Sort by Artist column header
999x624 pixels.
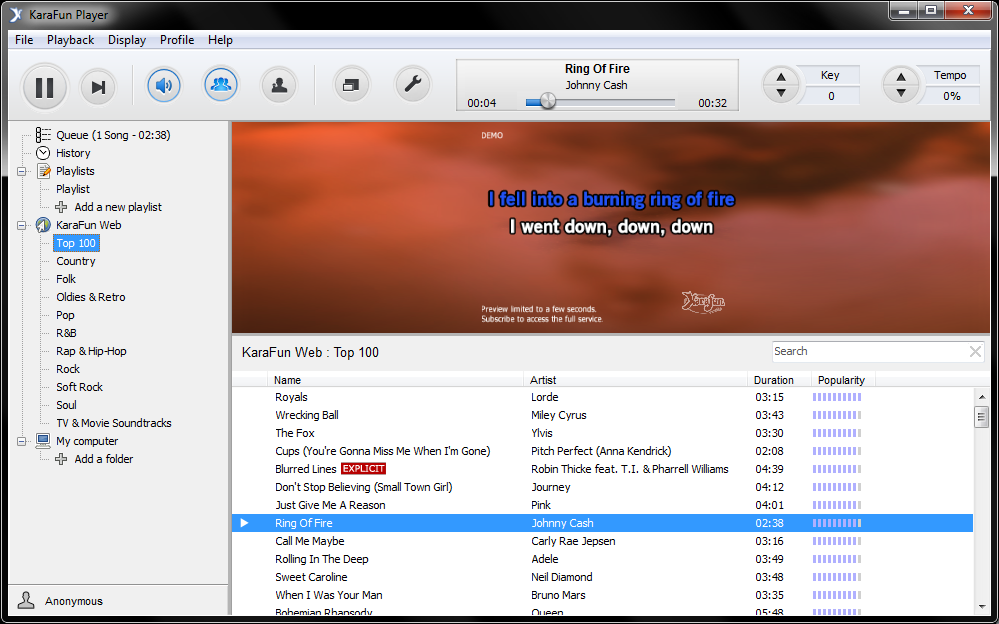pyautogui.click(x=635, y=380)
